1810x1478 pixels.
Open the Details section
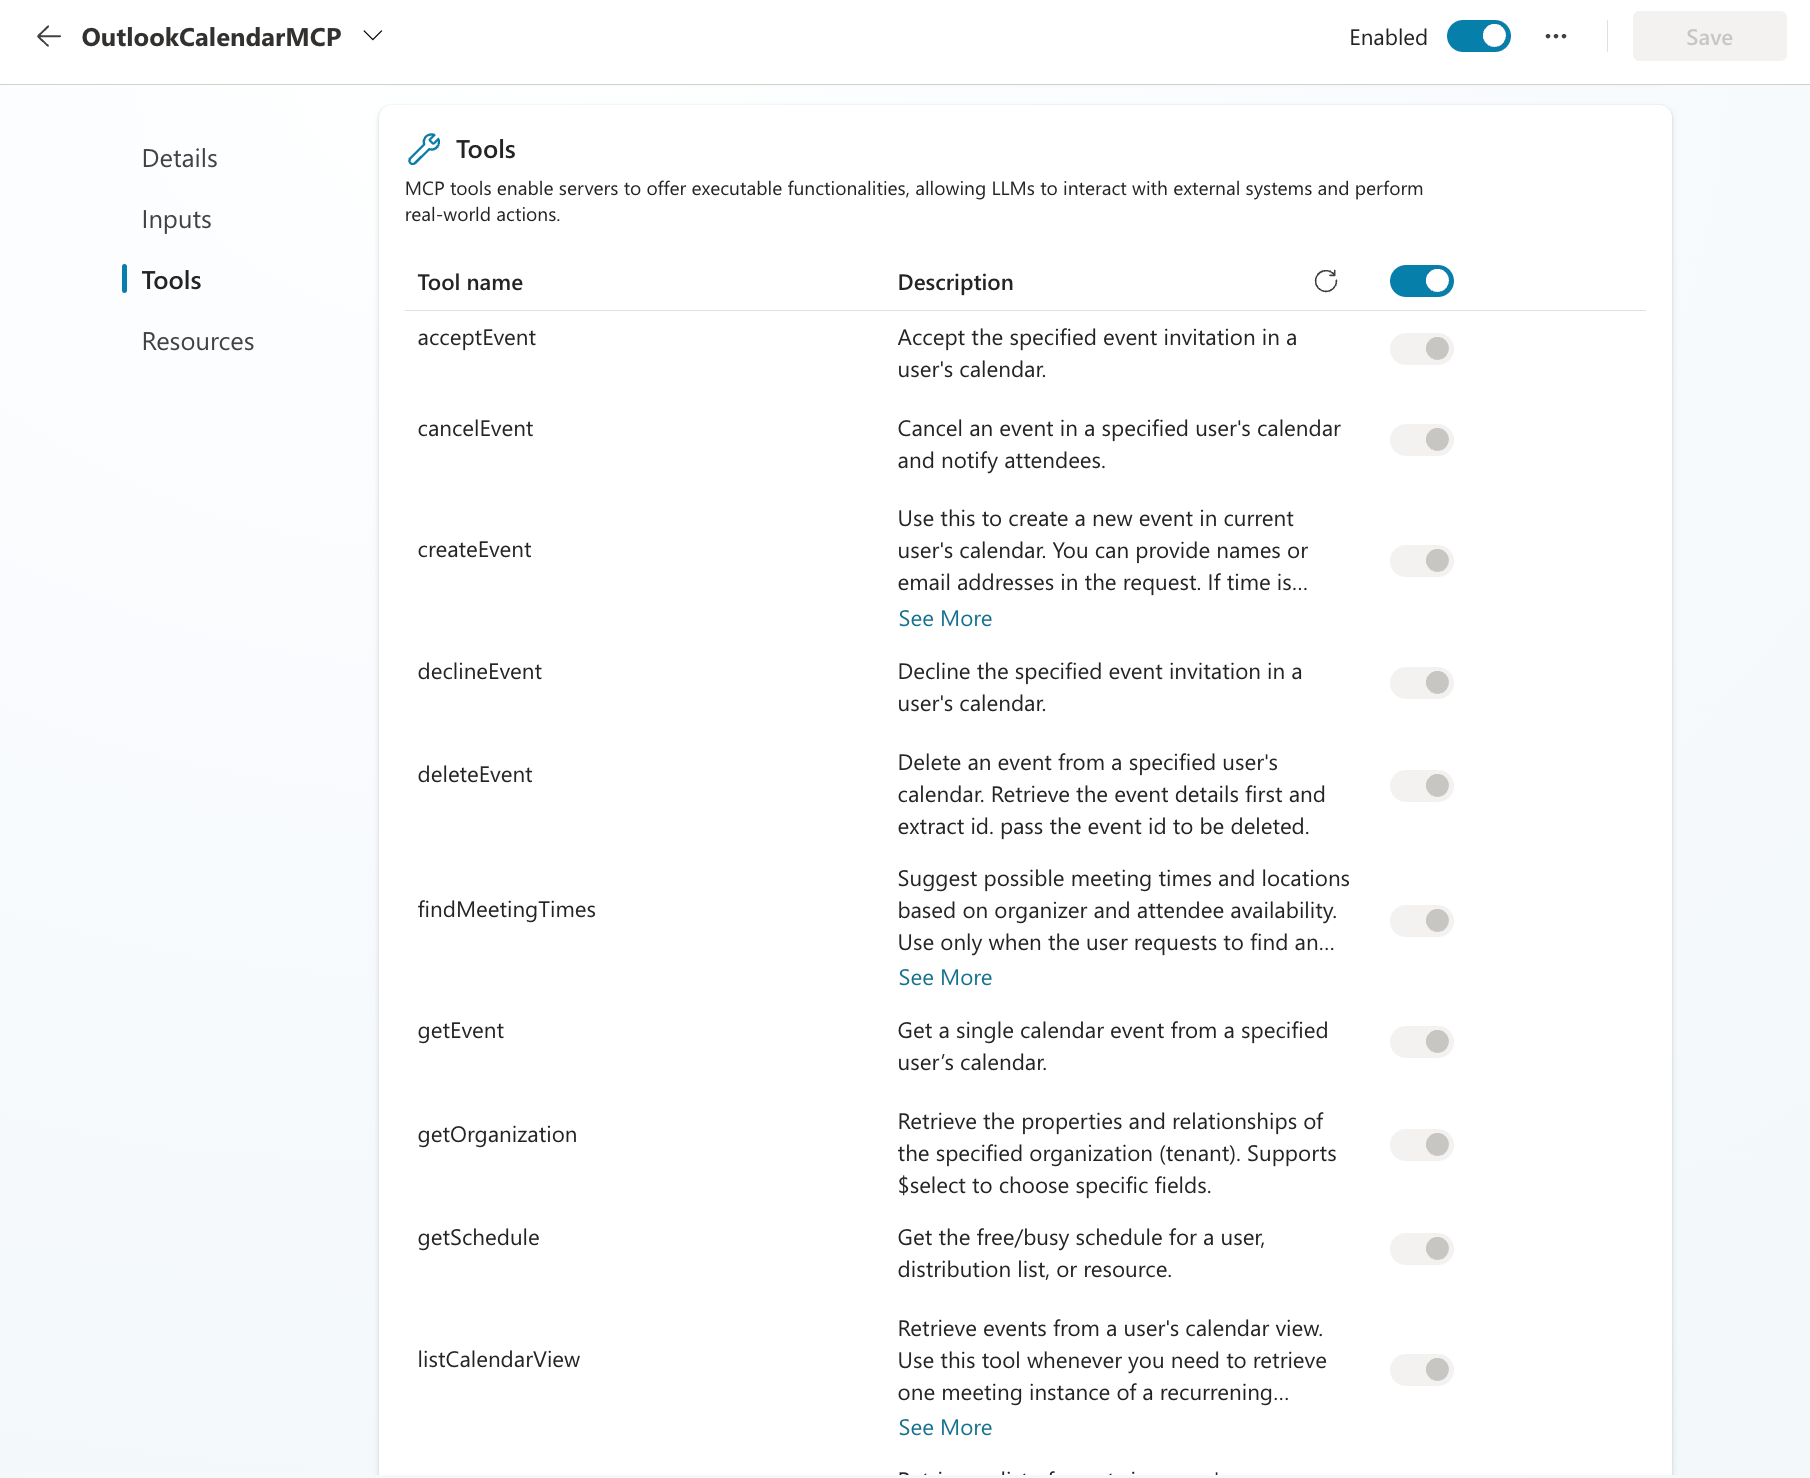coord(179,157)
